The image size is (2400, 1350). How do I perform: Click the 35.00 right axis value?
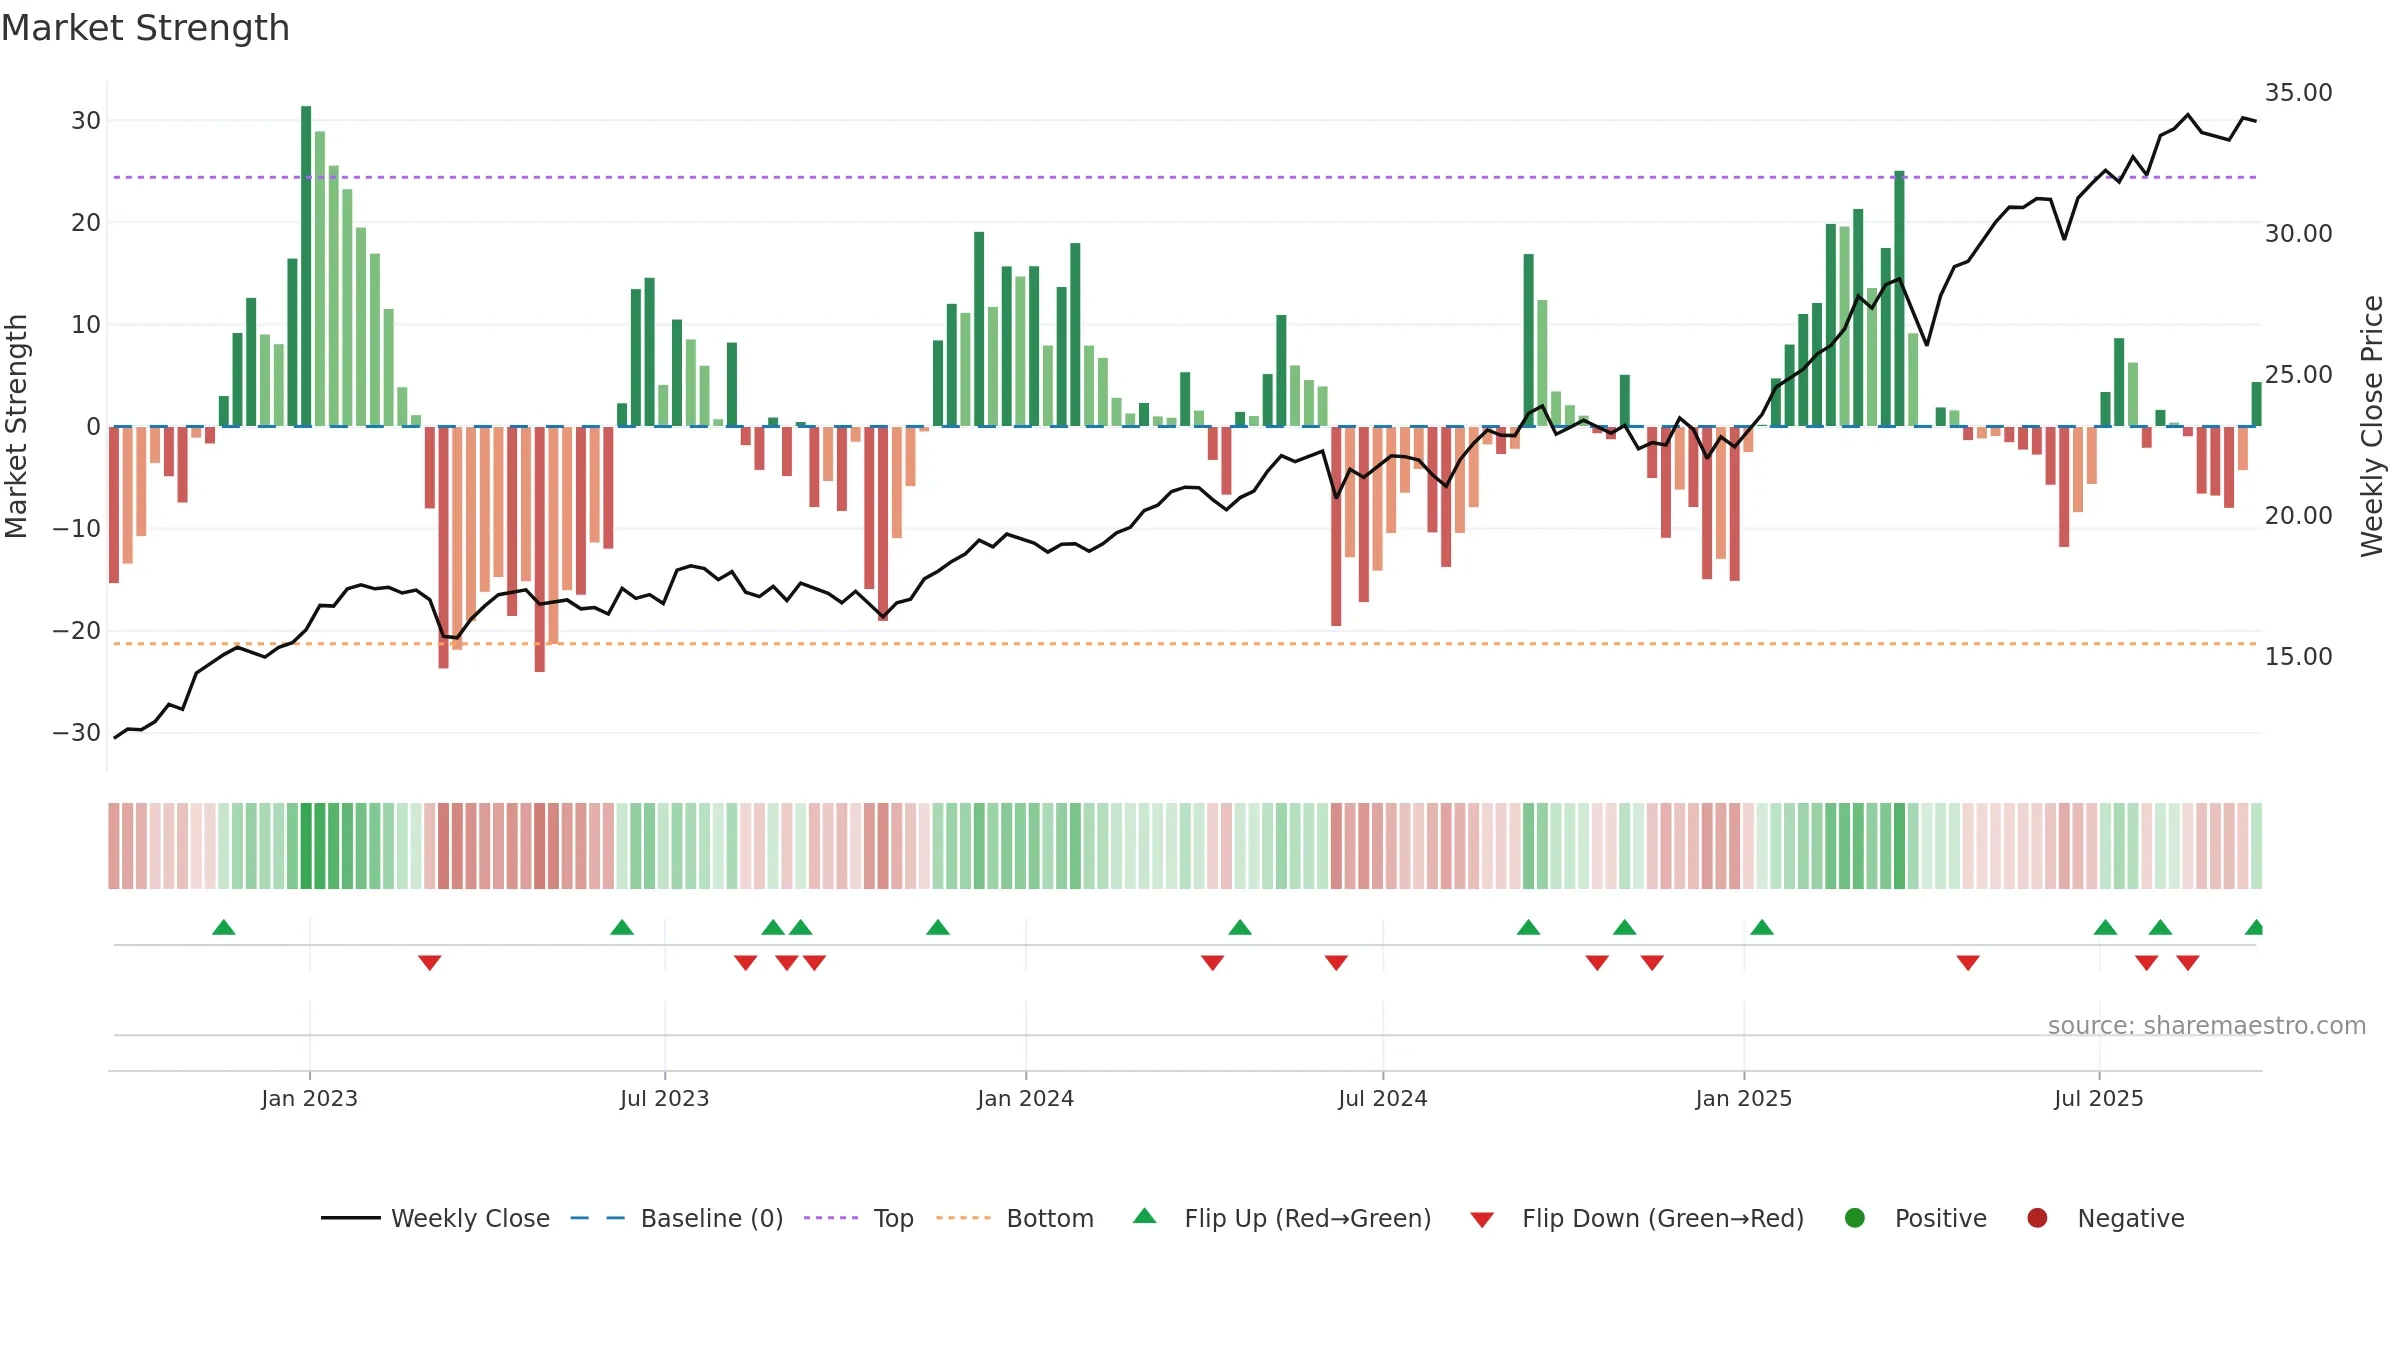click(2299, 93)
